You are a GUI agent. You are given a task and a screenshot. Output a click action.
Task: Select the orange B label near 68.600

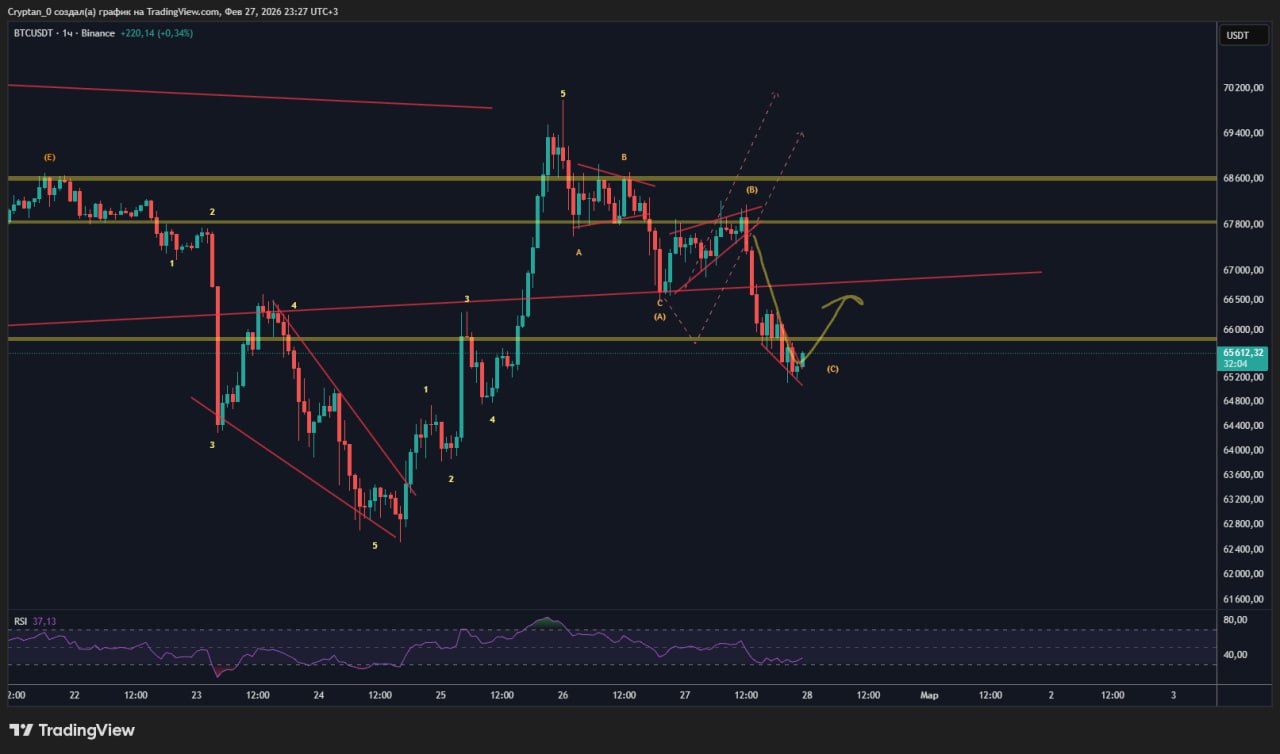tap(623, 157)
